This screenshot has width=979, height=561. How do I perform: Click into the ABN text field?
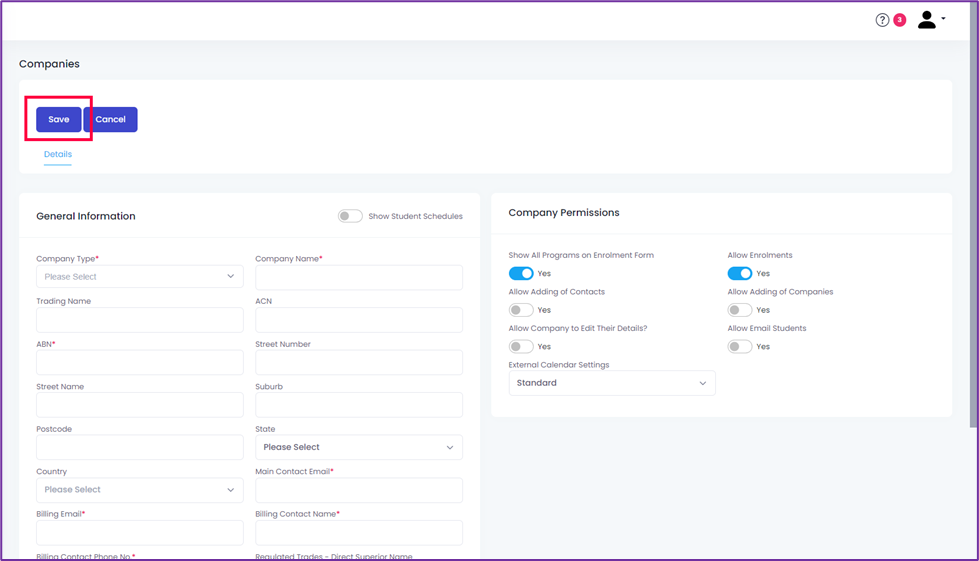pyautogui.click(x=140, y=363)
